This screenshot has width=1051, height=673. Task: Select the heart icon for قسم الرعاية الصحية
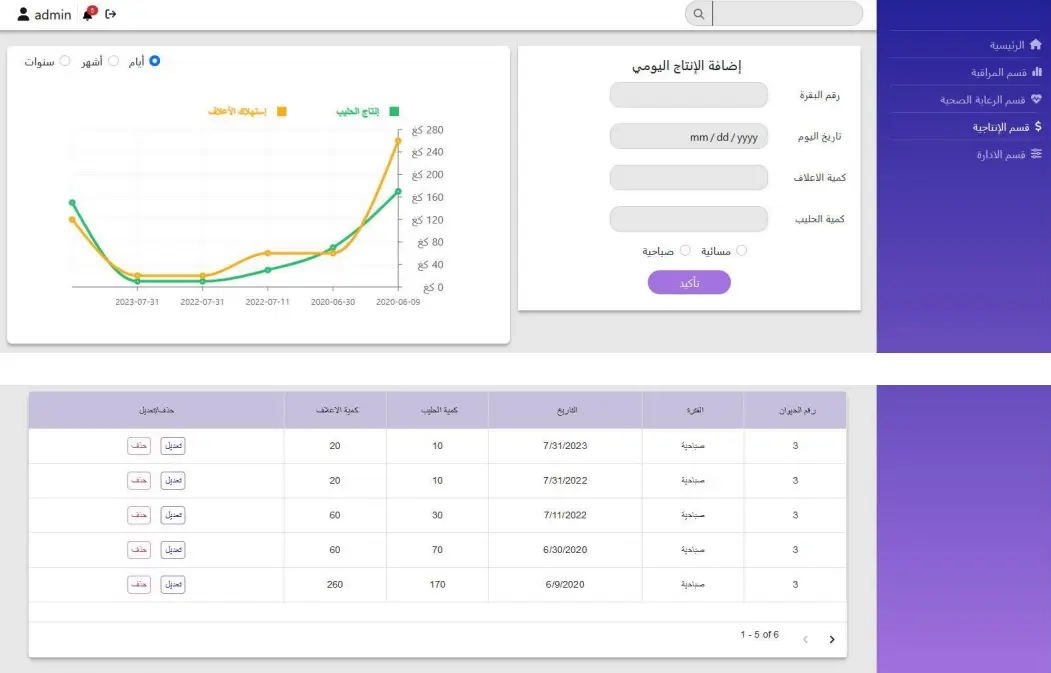pos(1035,99)
